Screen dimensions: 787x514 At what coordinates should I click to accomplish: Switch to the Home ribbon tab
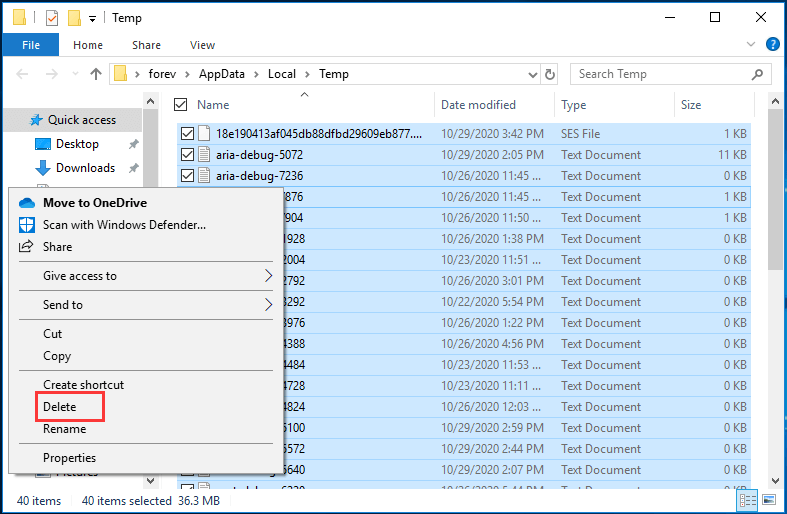[88, 45]
